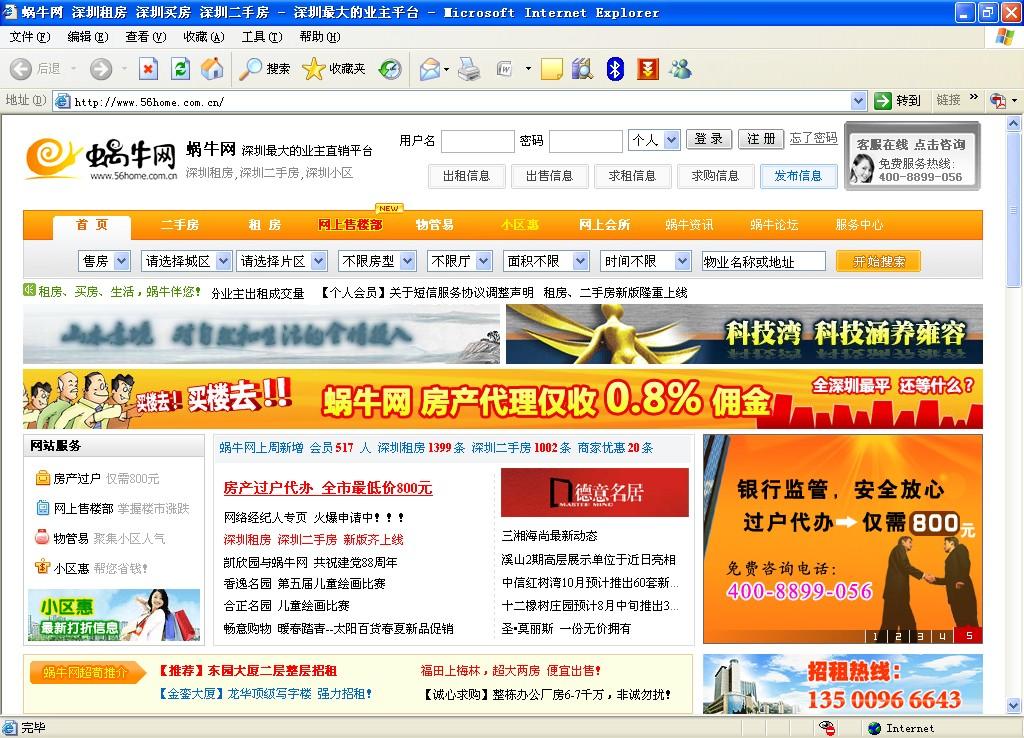Click the Edit with Word icon
1024x738 pixels.
(505, 69)
